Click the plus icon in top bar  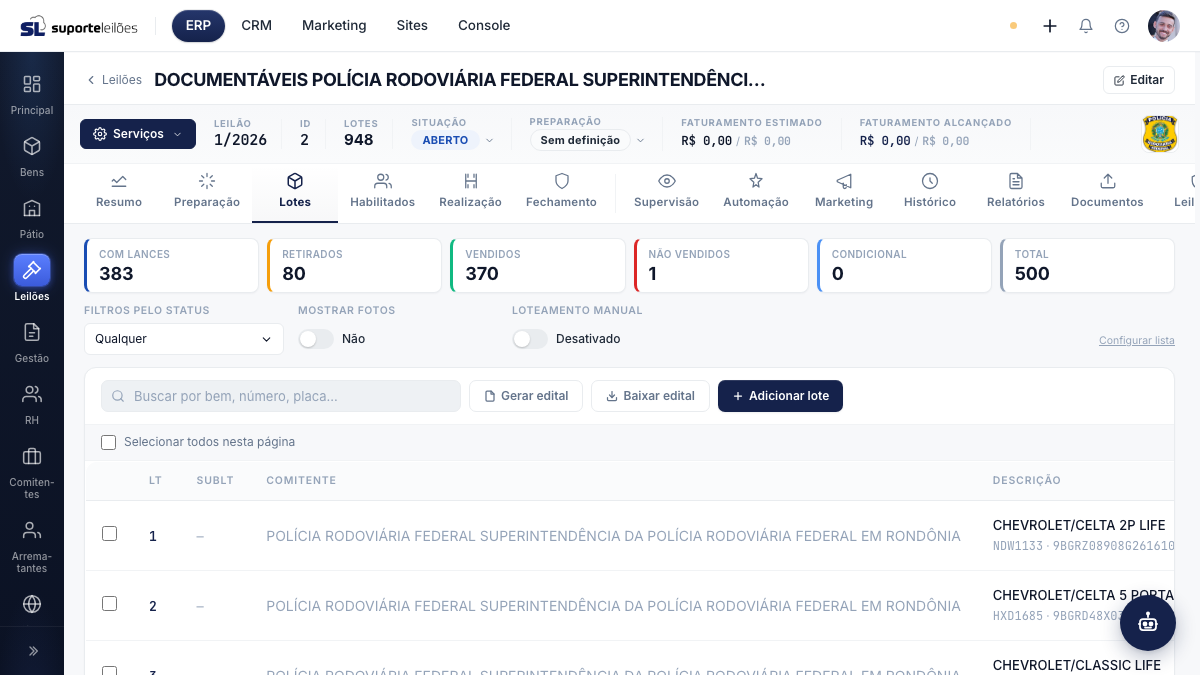click(1050, 26)
